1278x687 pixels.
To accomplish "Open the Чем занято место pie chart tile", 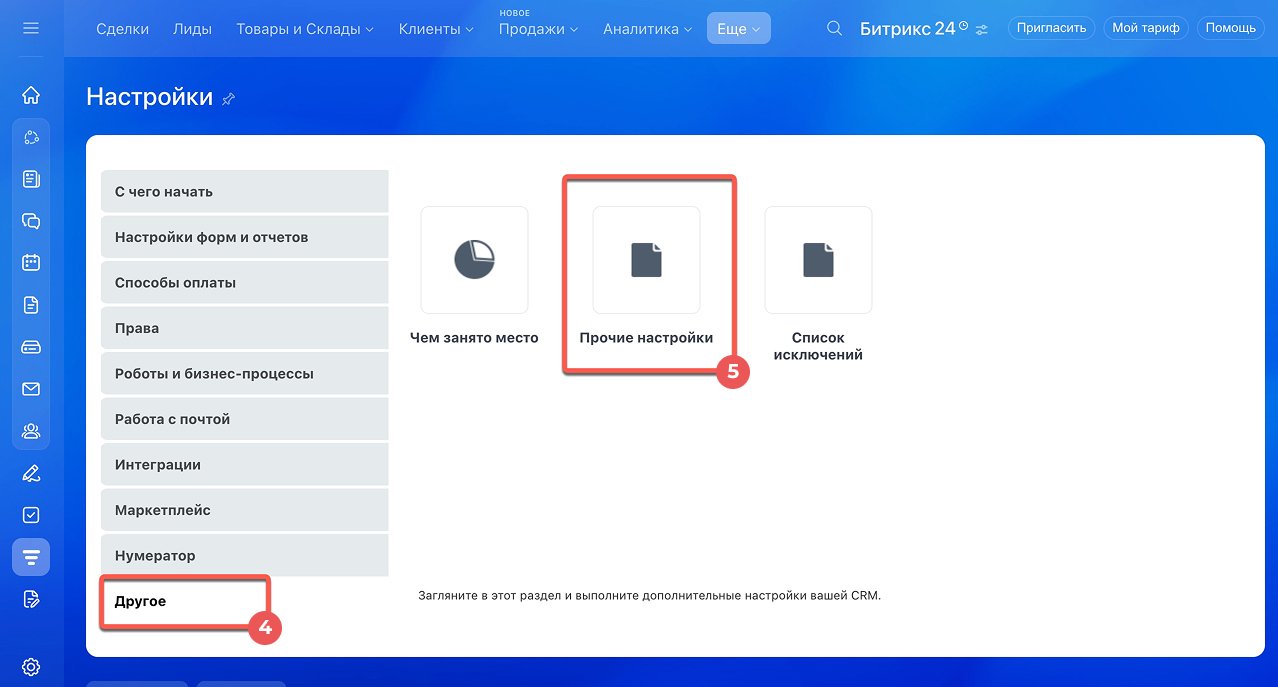I will click(x=474, y=260).
